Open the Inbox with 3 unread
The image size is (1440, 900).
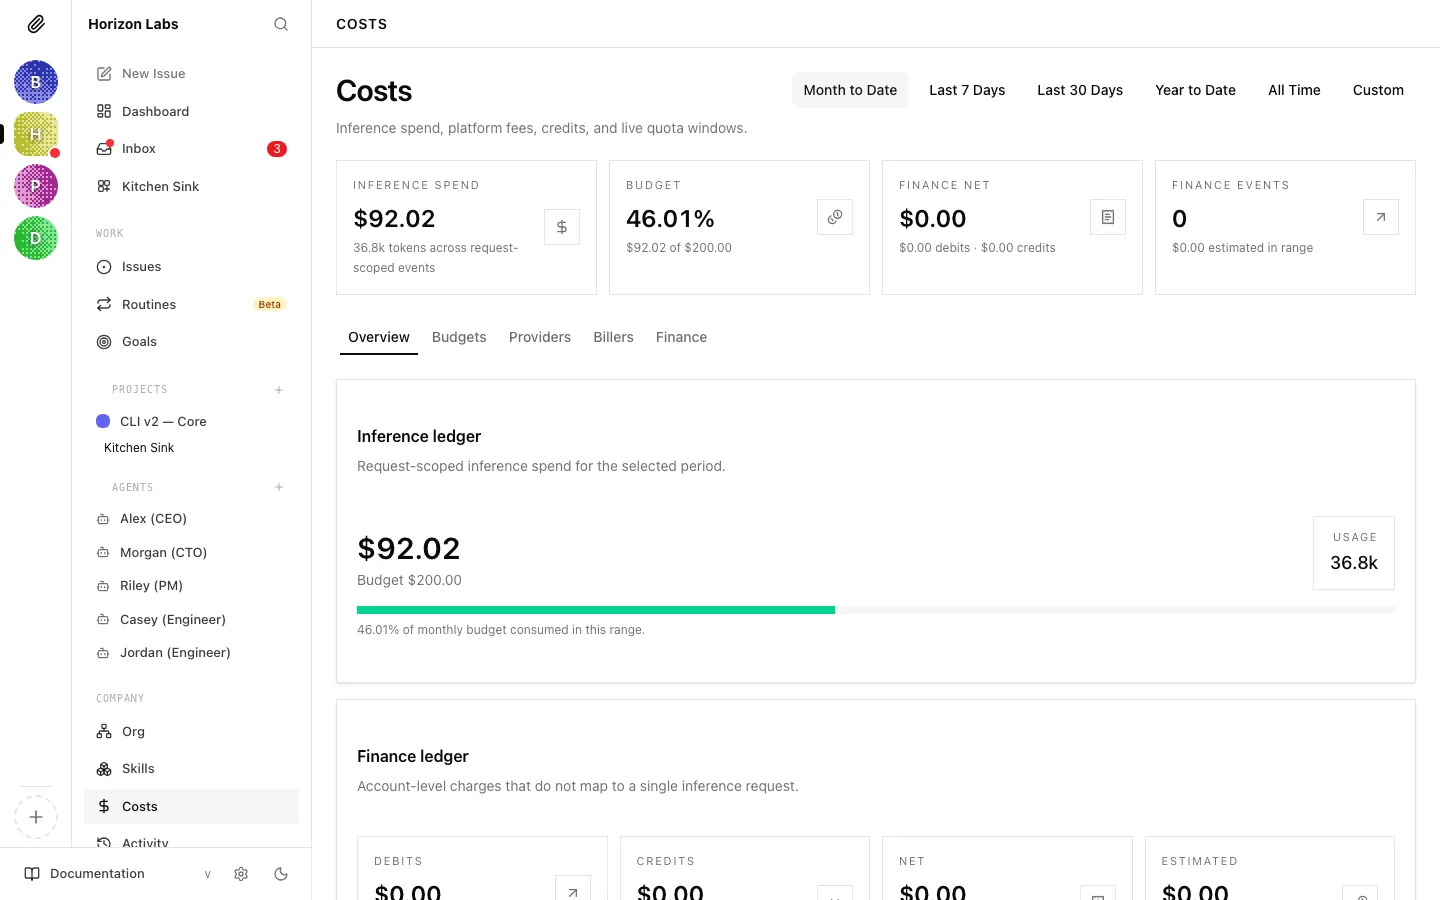coord(192,149)
